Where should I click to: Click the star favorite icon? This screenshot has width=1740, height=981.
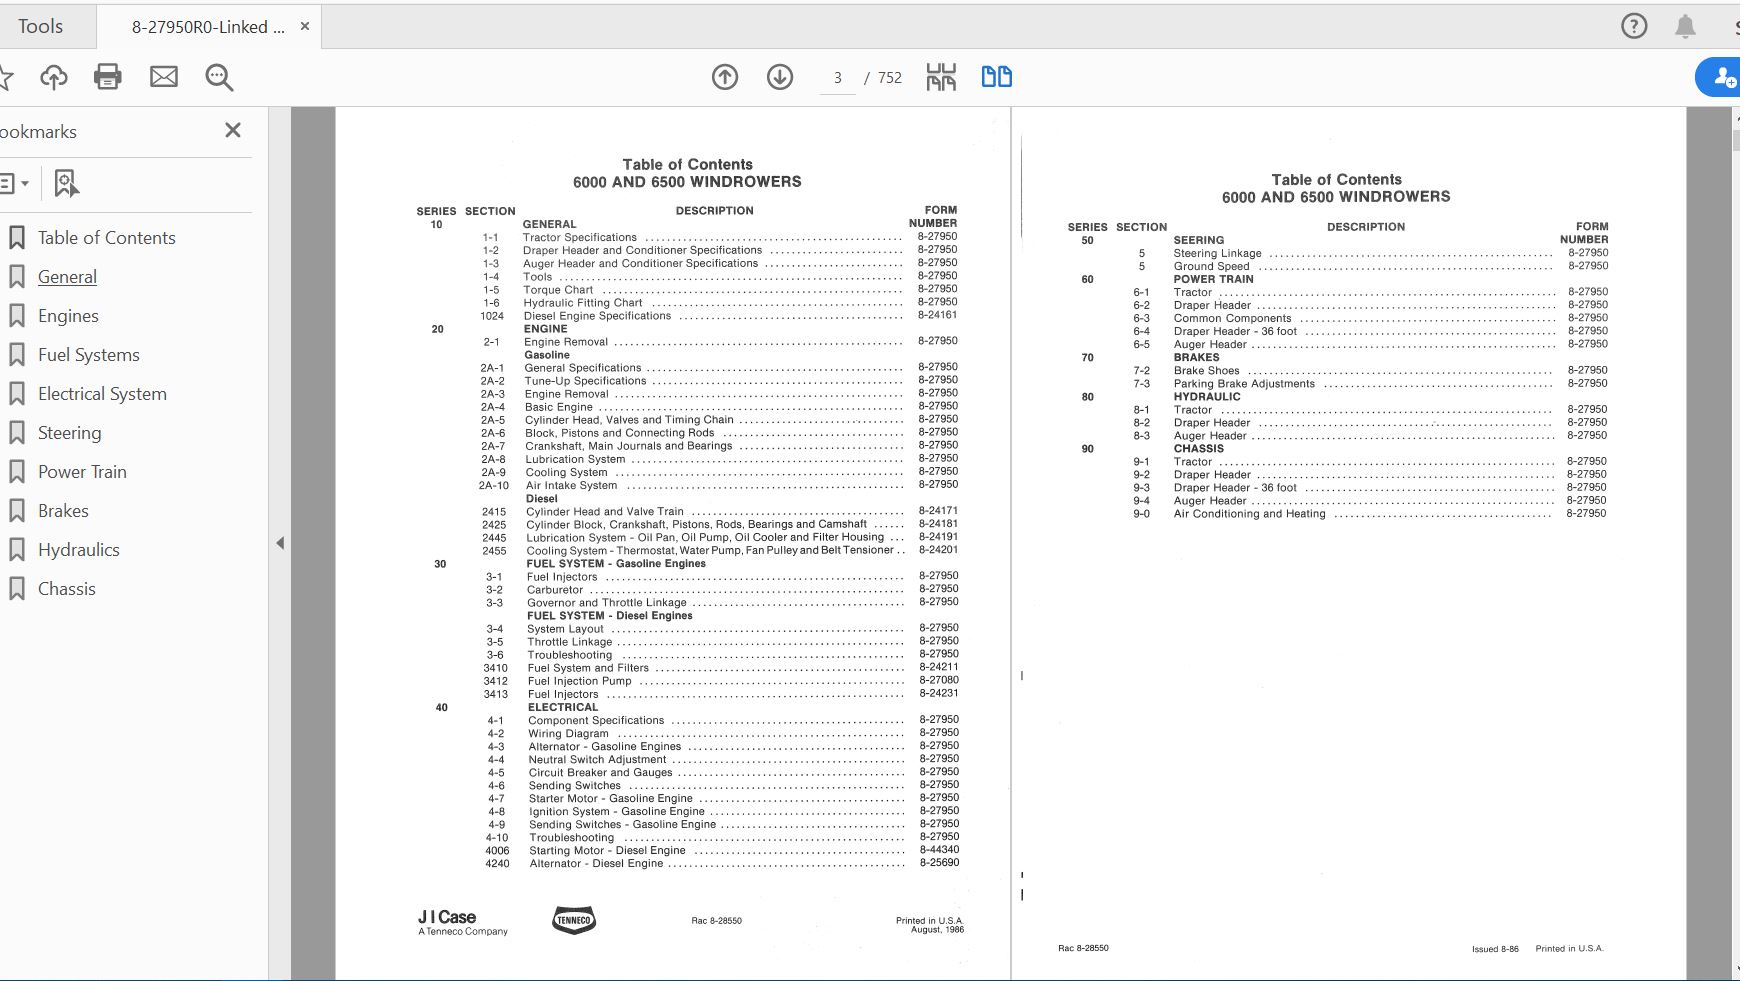click(x=4, y=77)
